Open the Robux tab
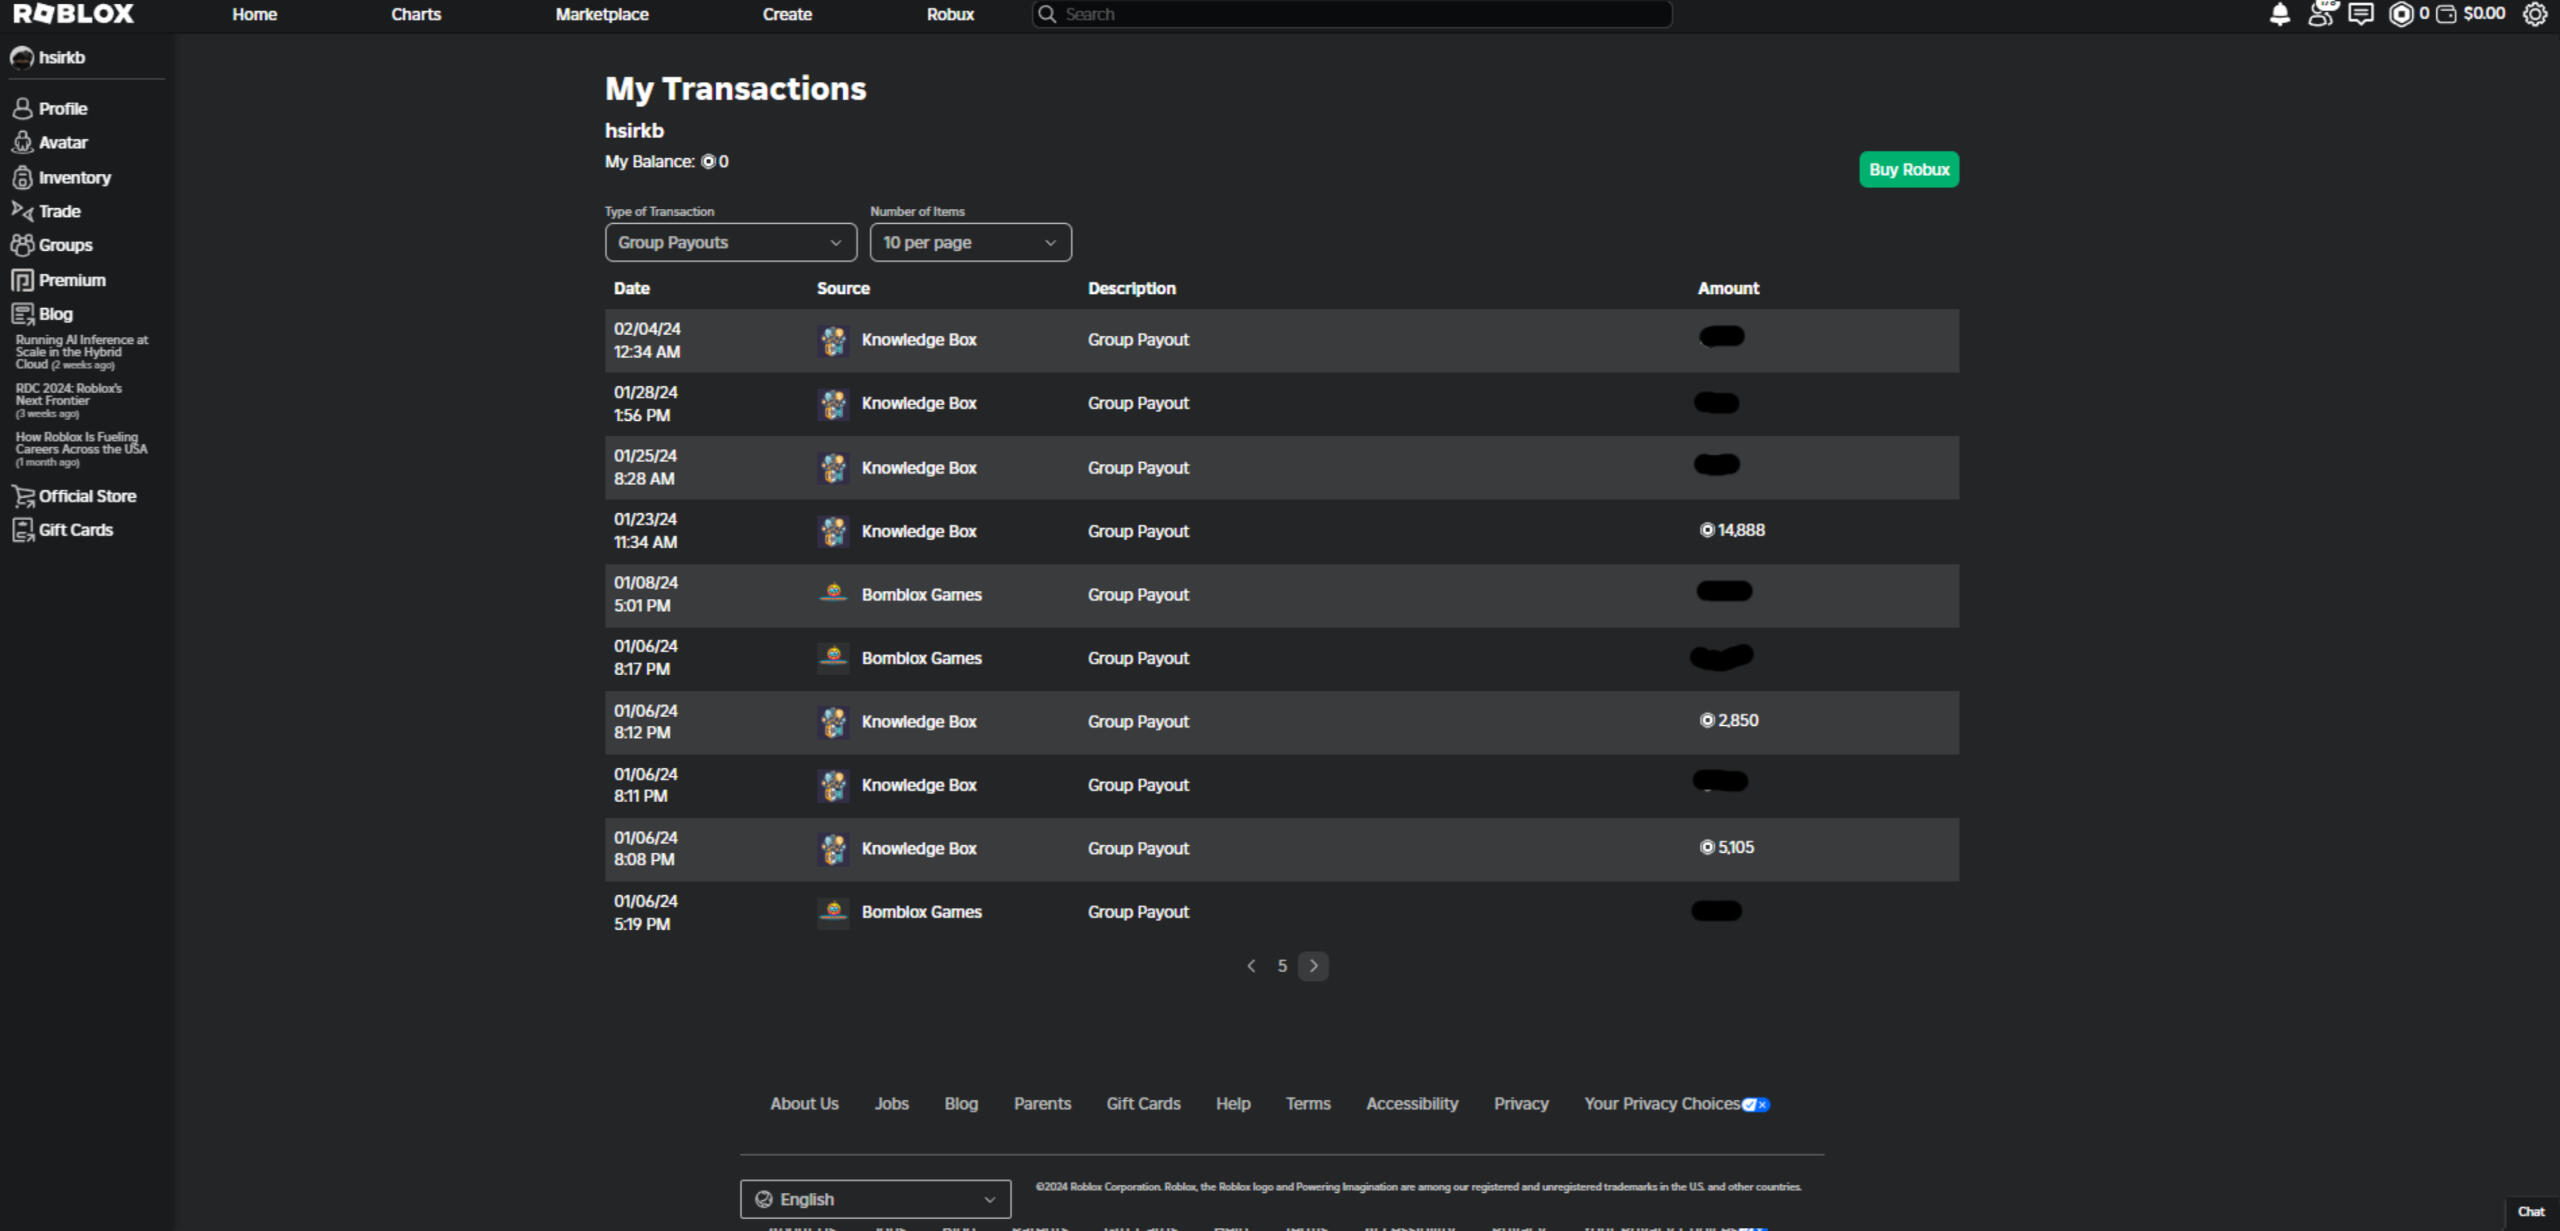The image size is (2560, 1231). pos(950,14)
